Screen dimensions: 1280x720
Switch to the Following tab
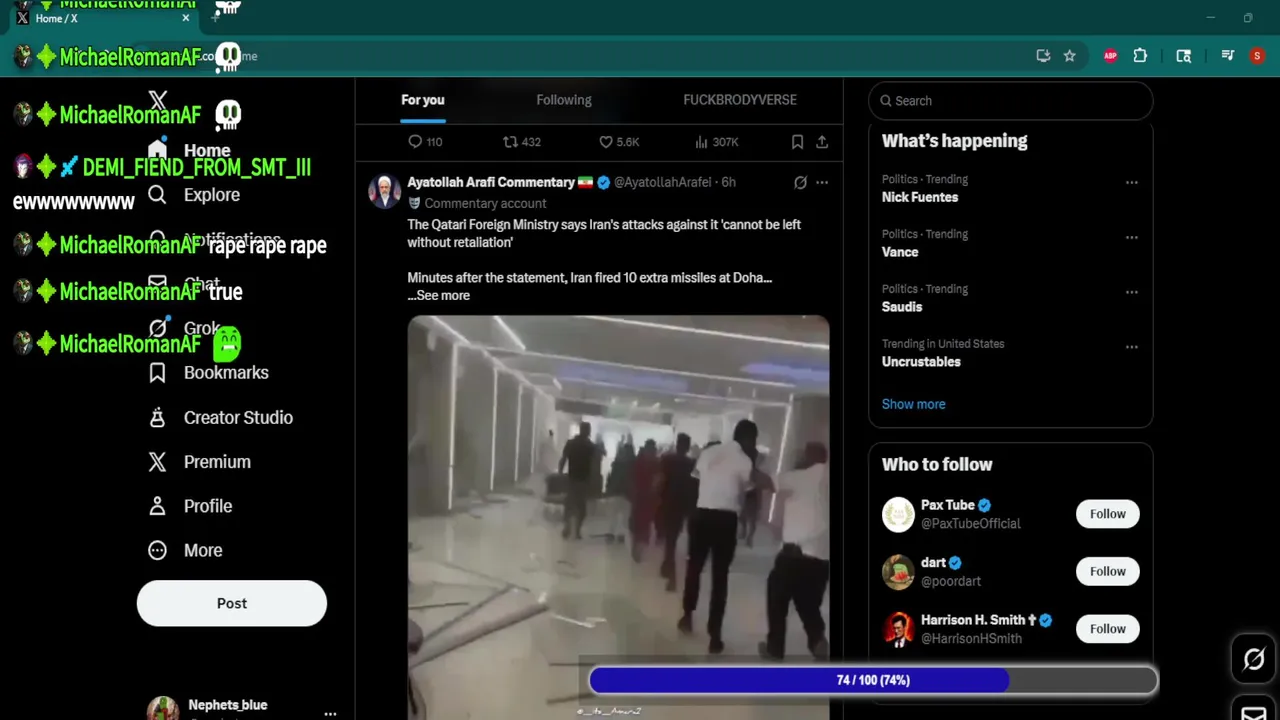564,100
